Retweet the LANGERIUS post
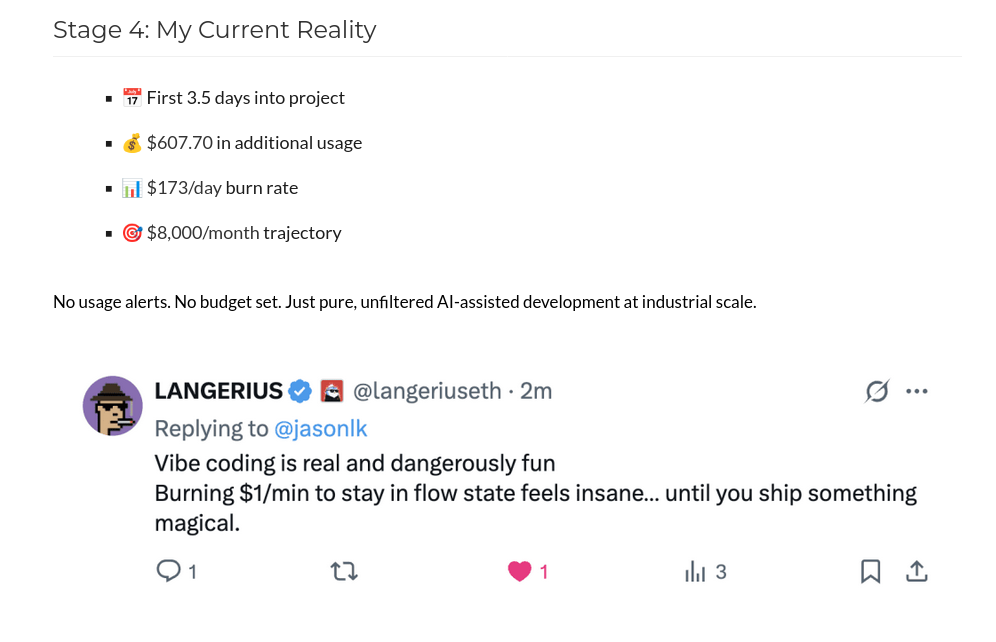The height and width of the screenshot is (642, 996). coord(344,572)
